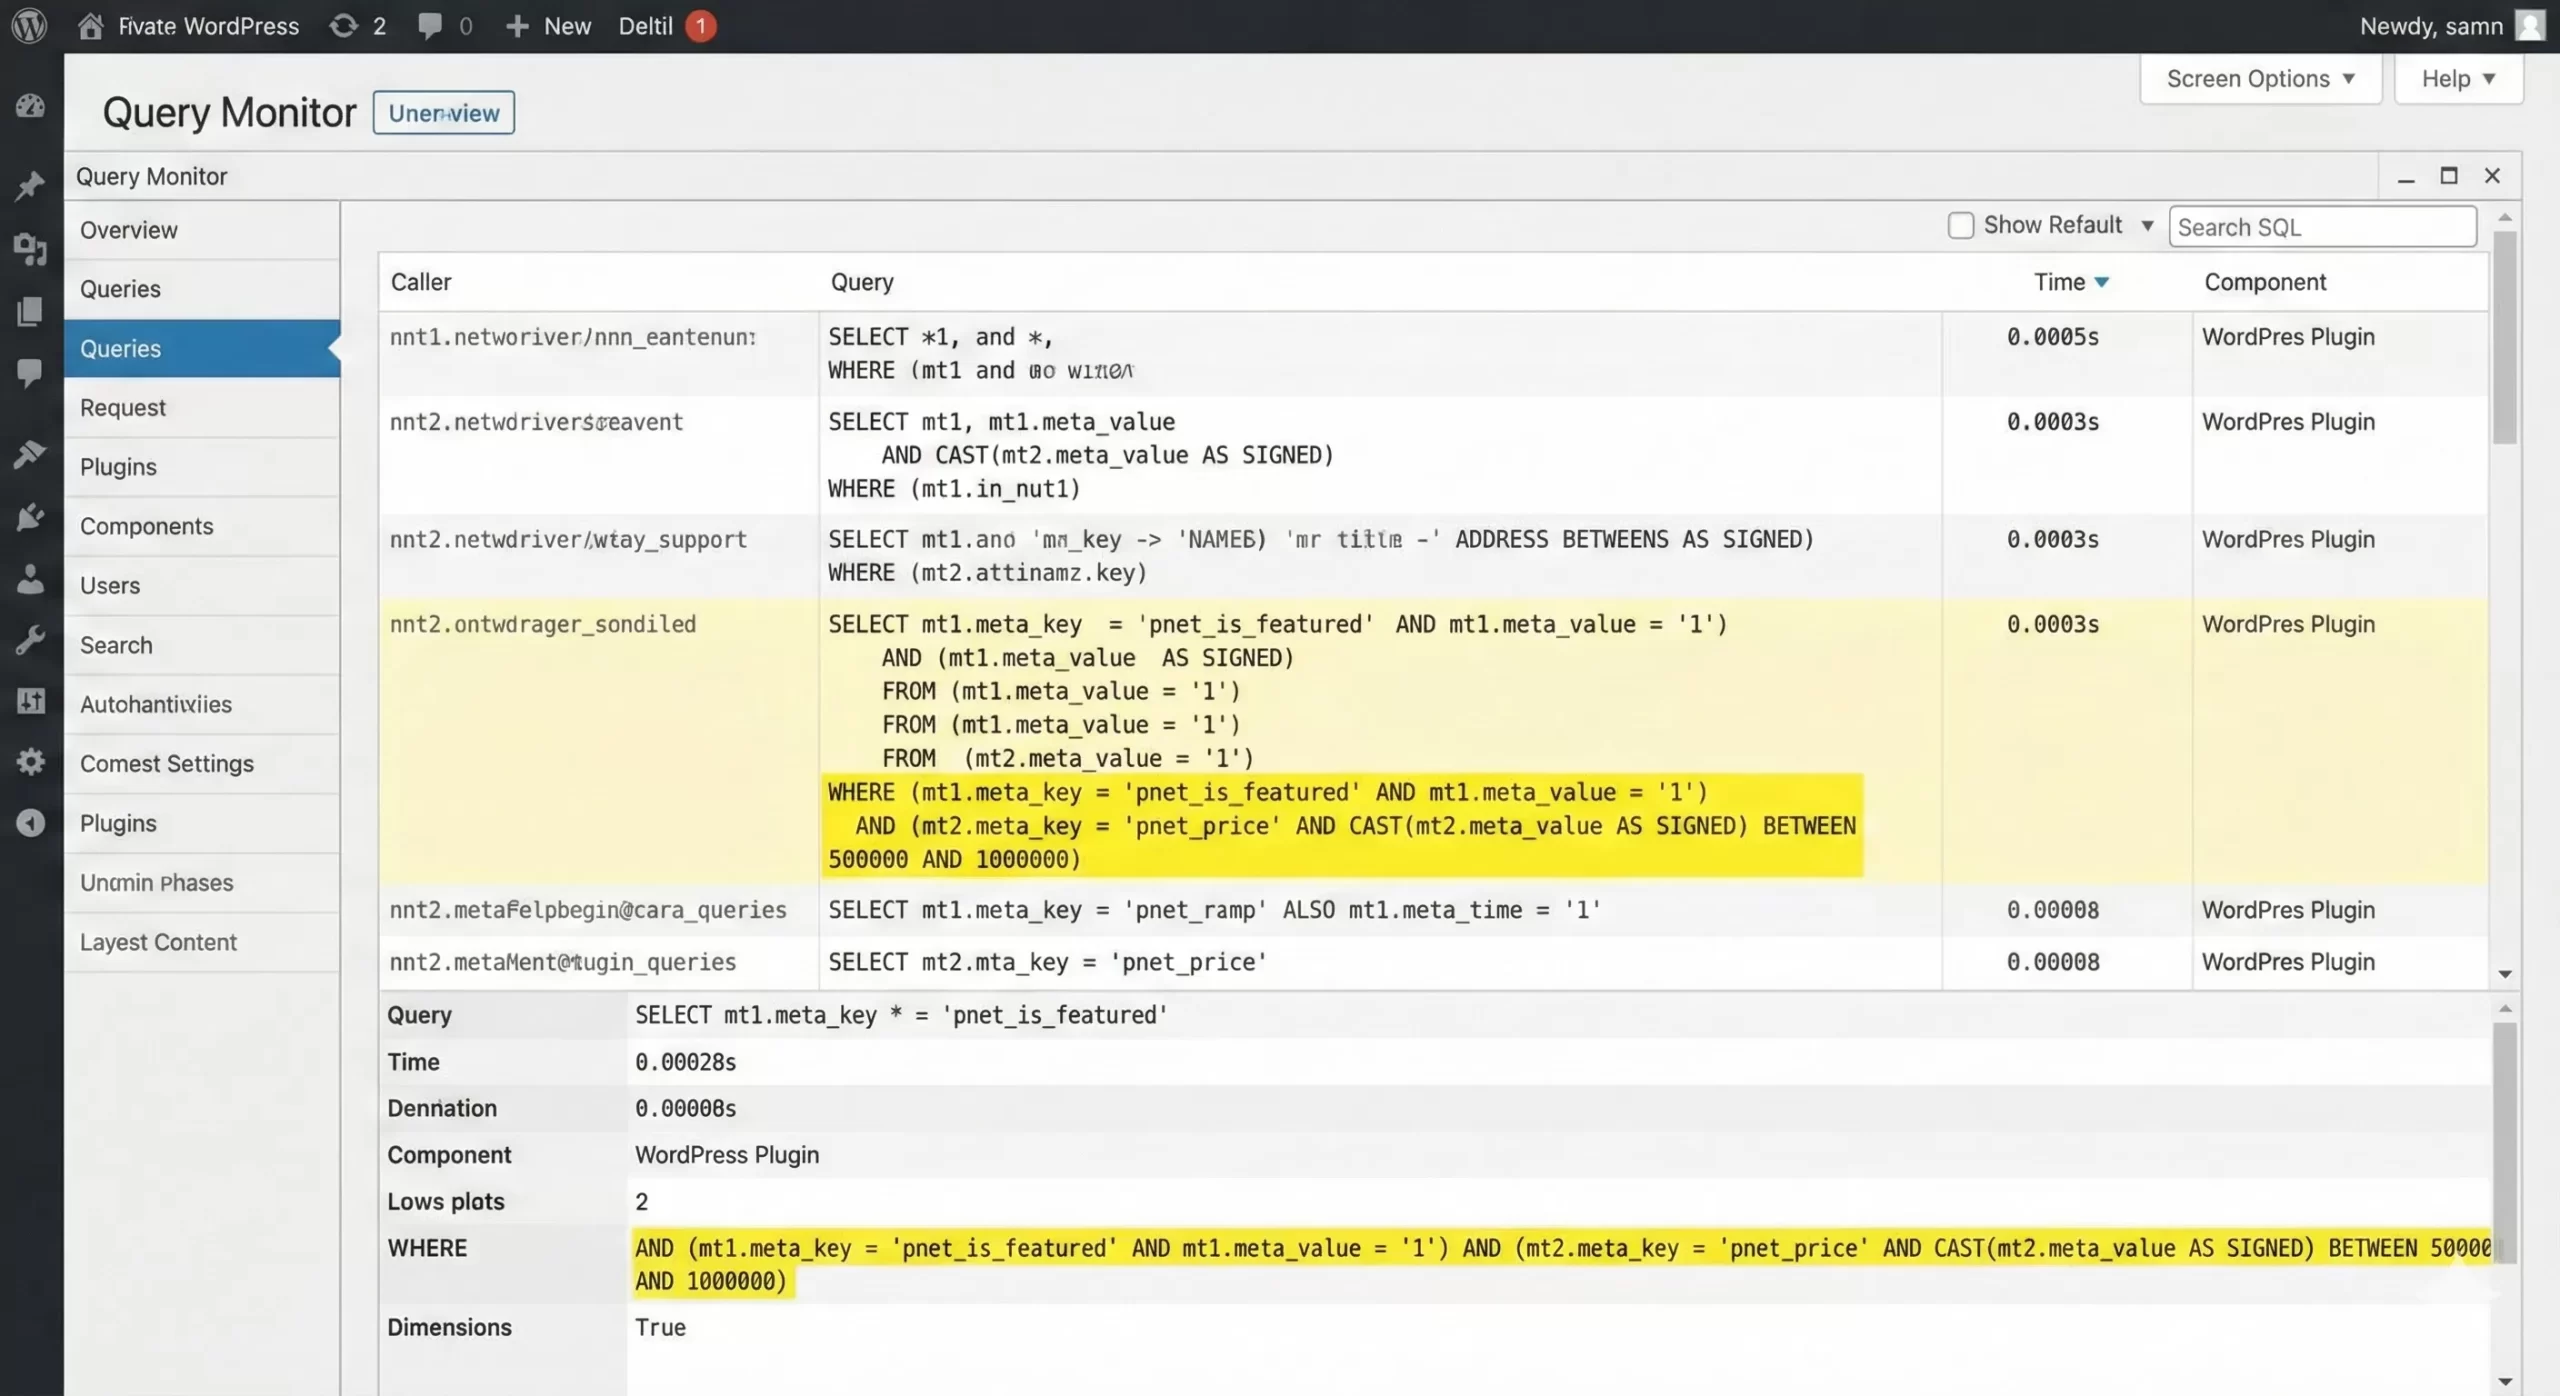
Task: Click the Unerview button beside title
Action: click(443, 113)
